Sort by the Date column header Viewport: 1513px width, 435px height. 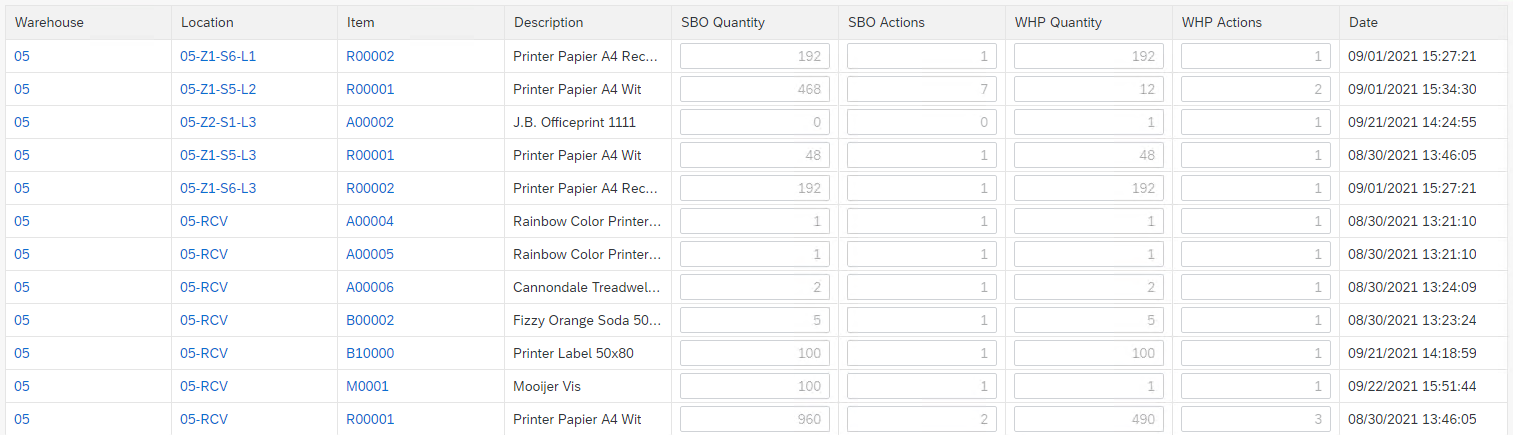tap(1362, 23)
